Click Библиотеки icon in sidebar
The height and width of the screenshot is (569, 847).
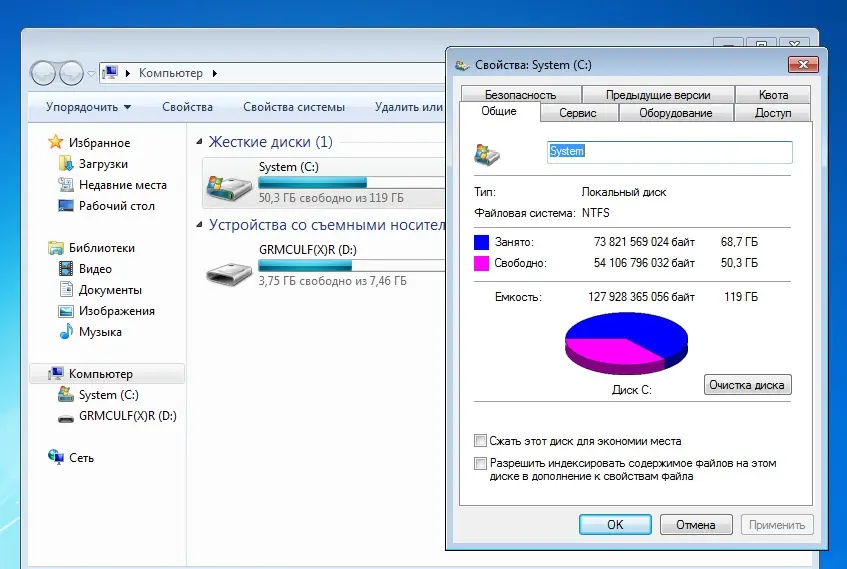pos(56,247)
